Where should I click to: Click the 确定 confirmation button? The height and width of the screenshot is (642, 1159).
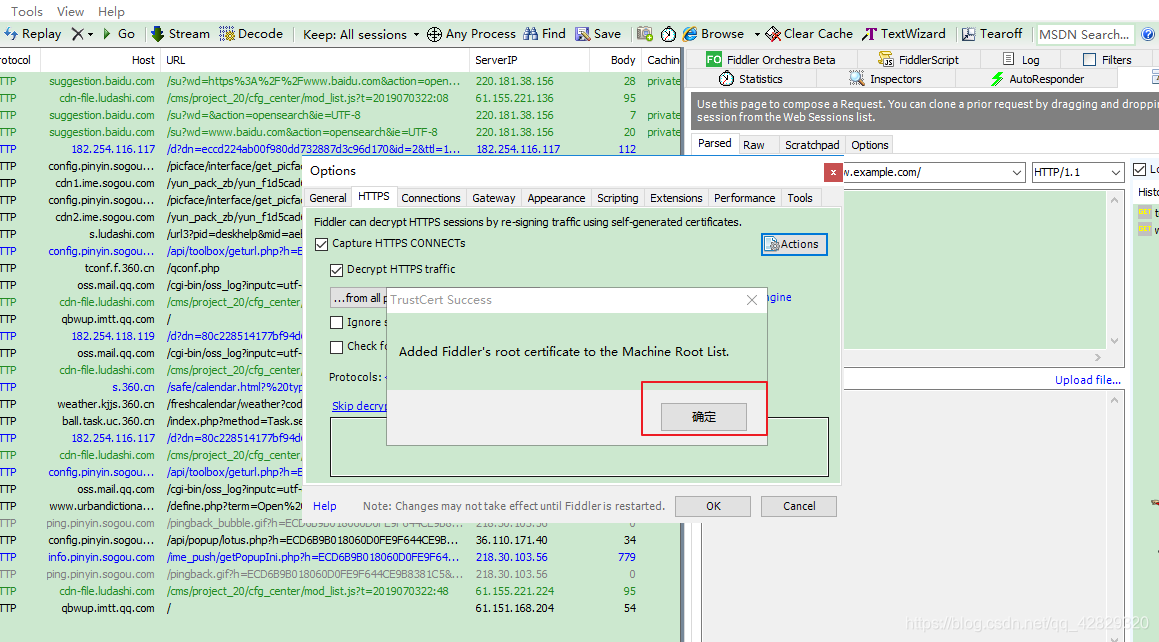(704, 417)
